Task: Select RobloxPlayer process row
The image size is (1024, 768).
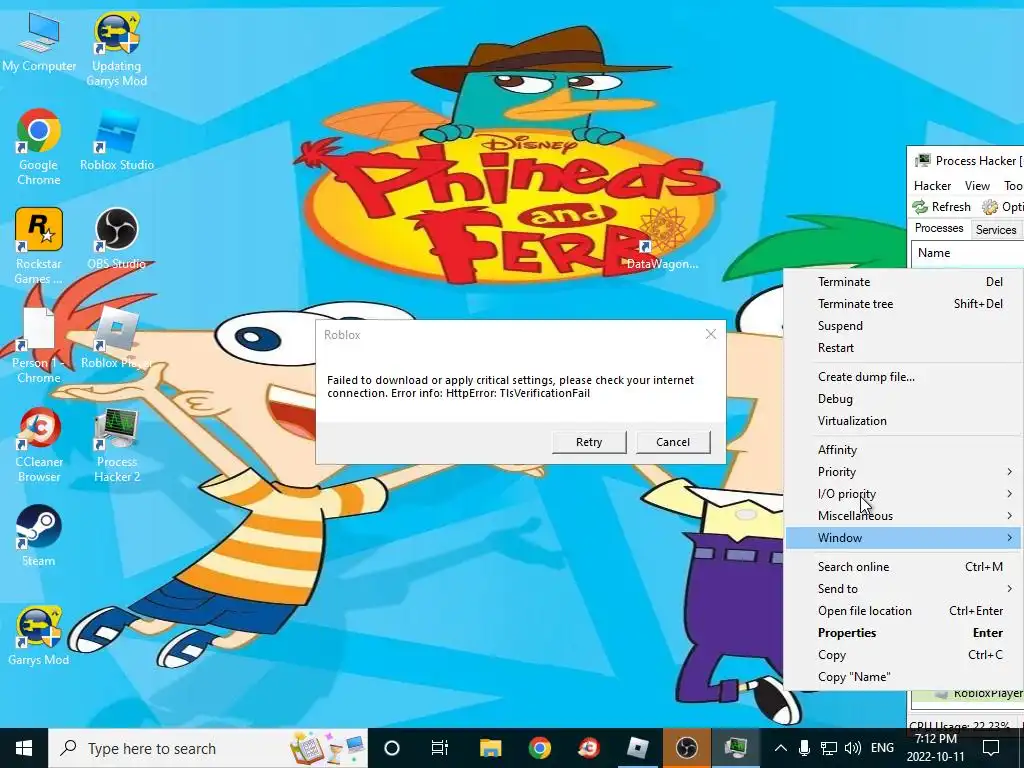Action: (967, 694)
